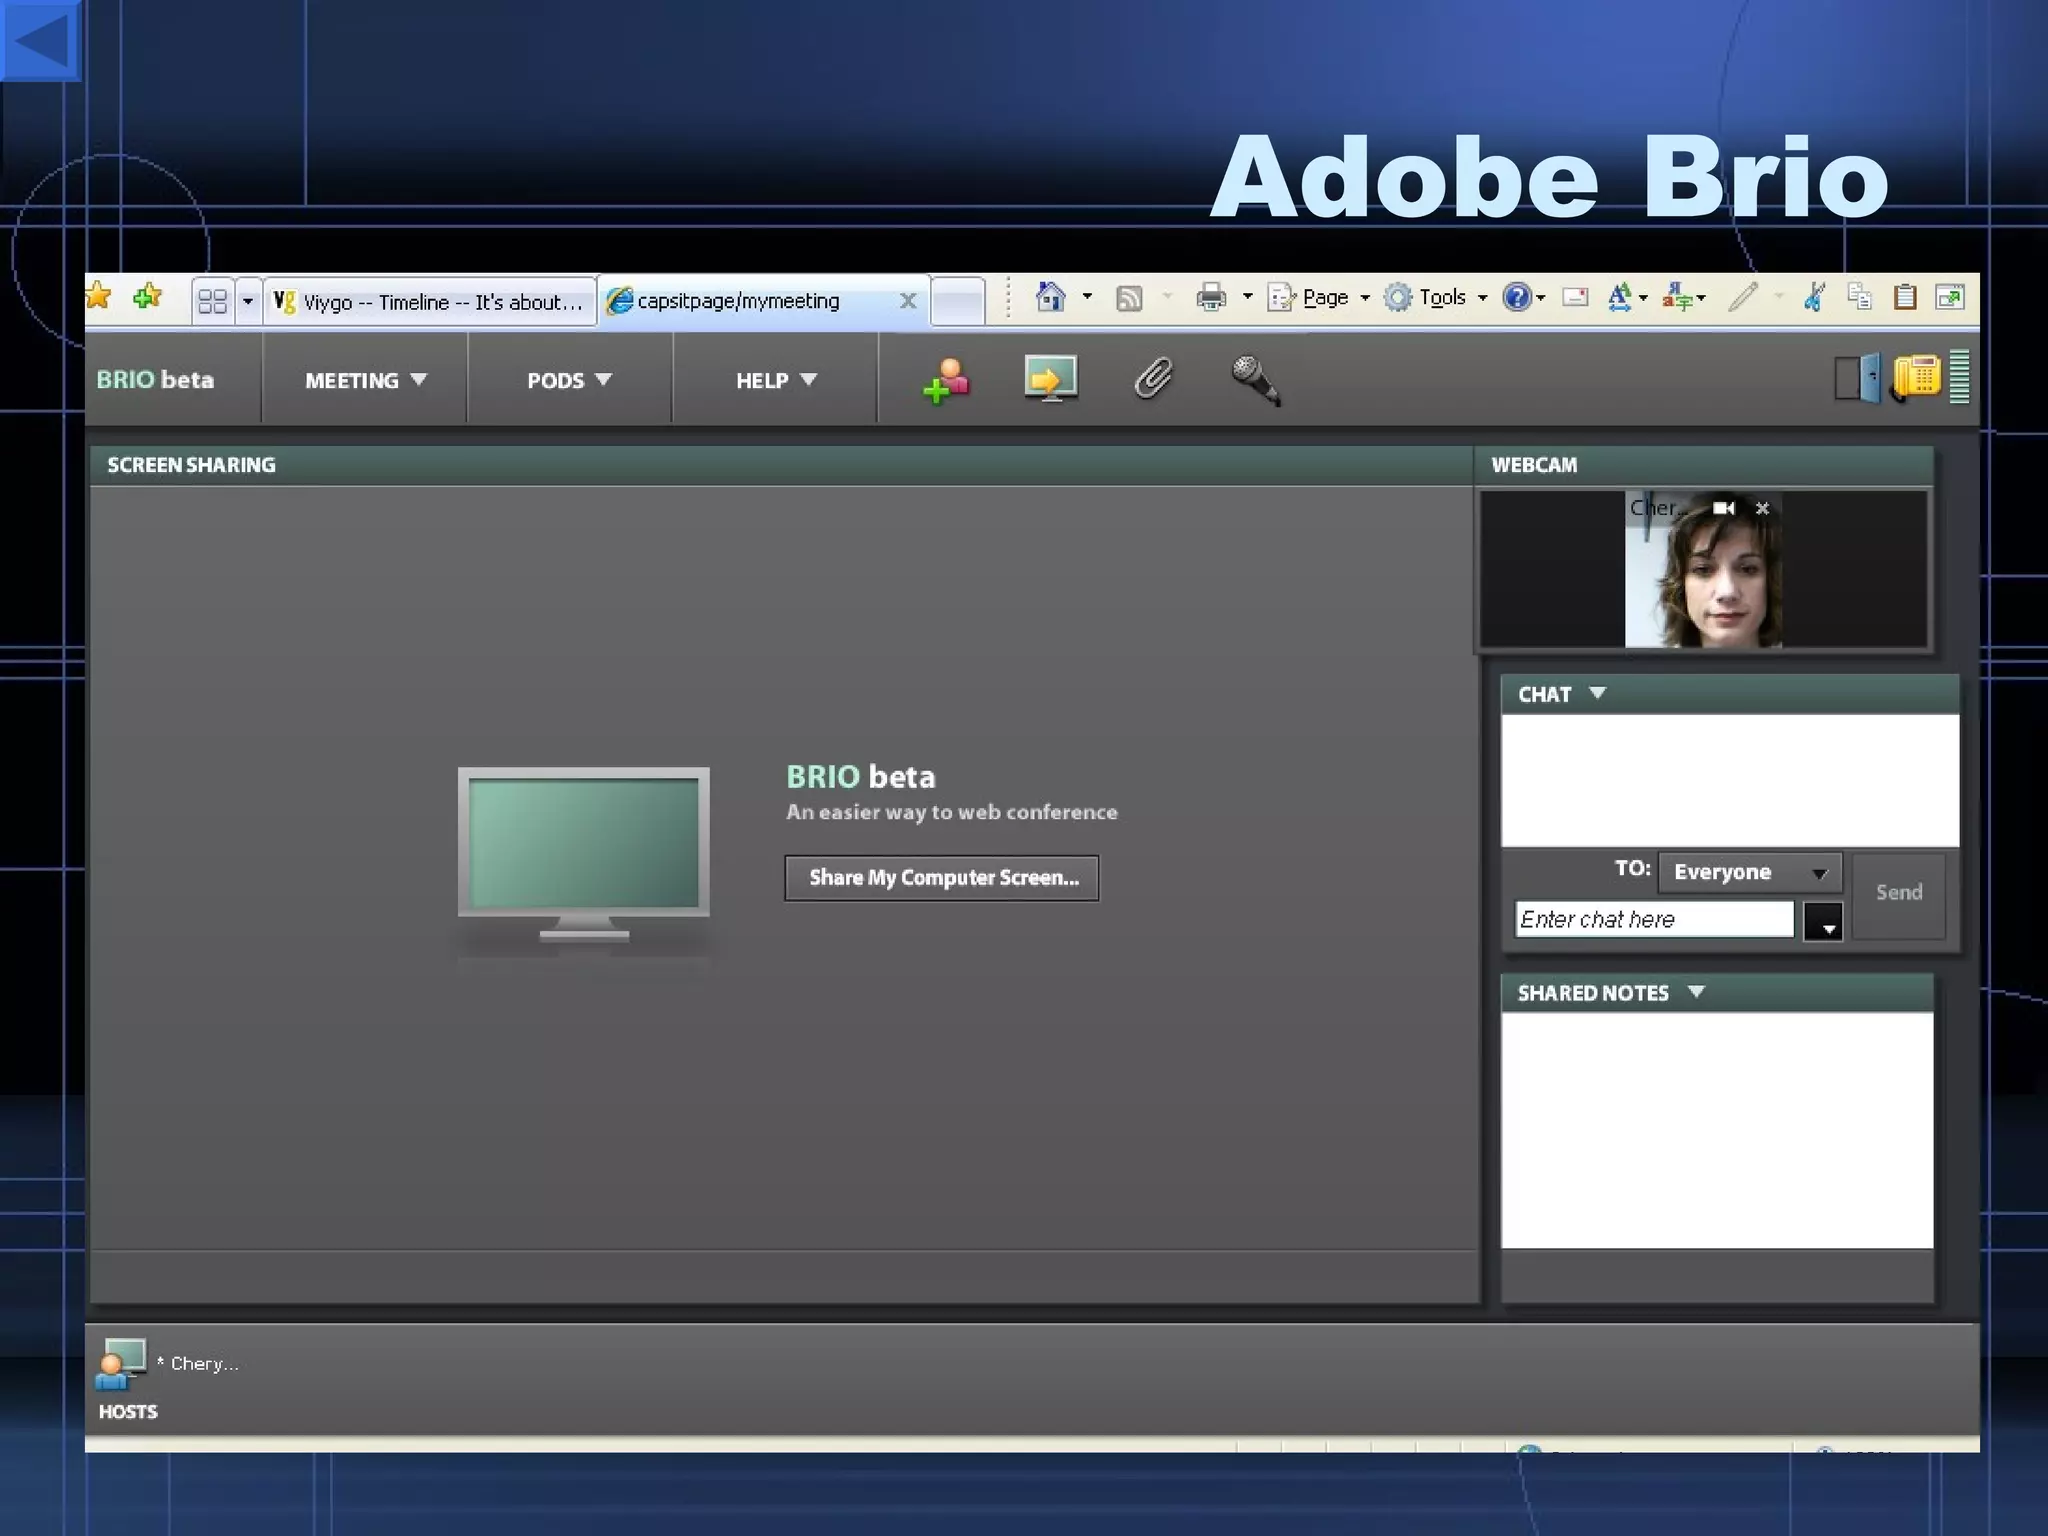The height and width of the screenshot is (1536, 2048).
Task: Expand the SHARED NOTES options arrow
Action: pos(1696,992)
